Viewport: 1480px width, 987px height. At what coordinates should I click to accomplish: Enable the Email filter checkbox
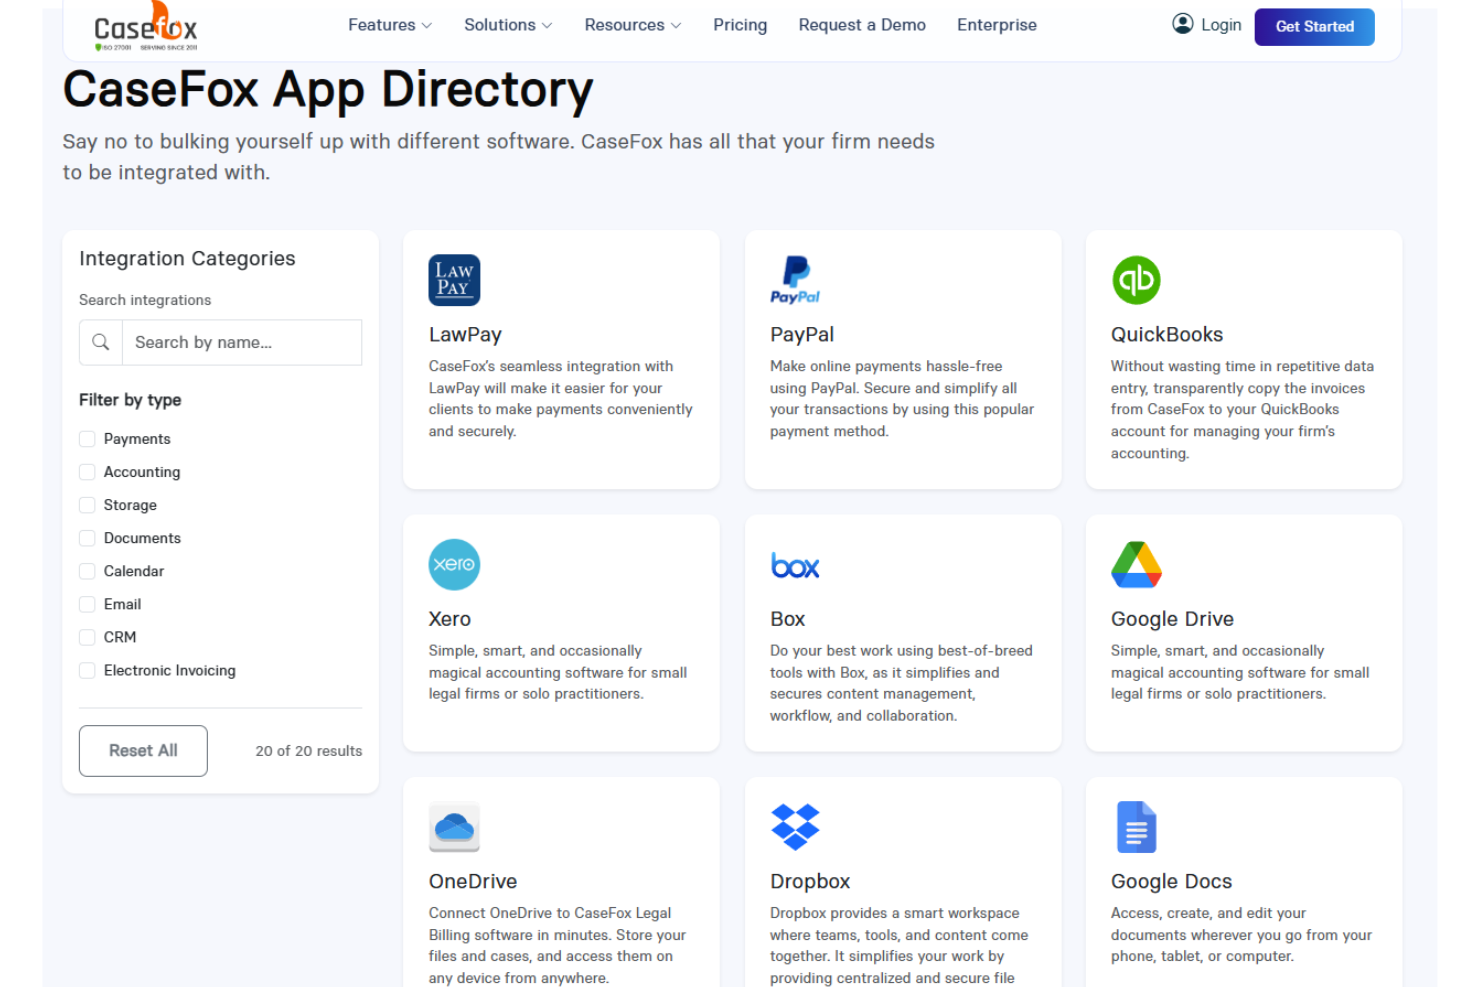[x=87, y=604]
